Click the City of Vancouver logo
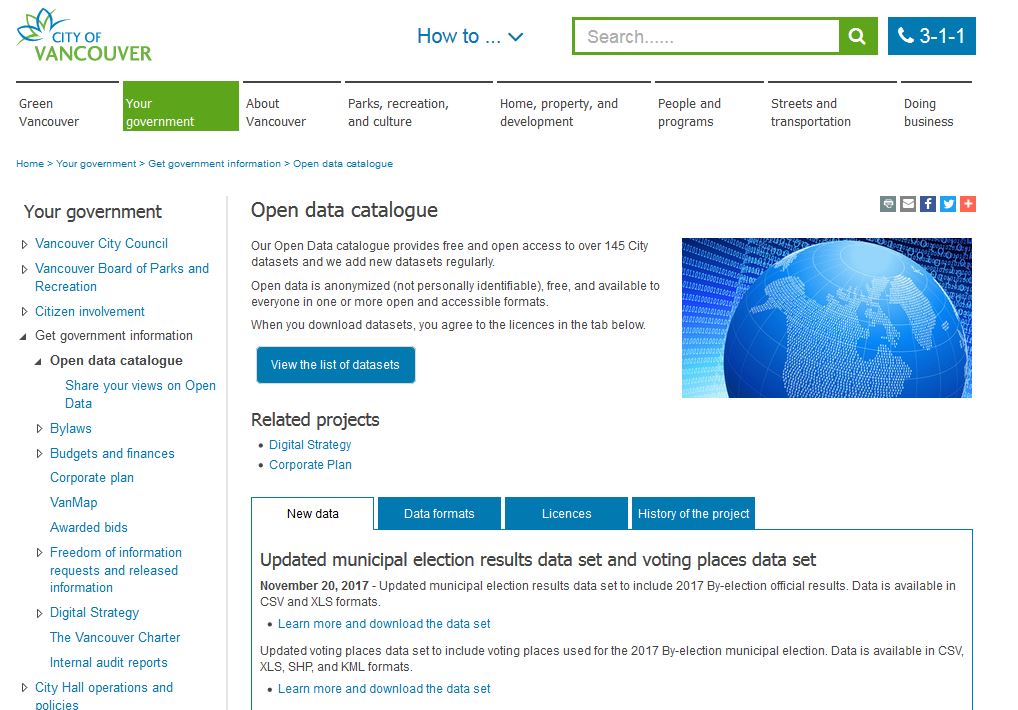The width and height of the screenshot is (1018, 710). pyautogui.click(x=84, y=36)
